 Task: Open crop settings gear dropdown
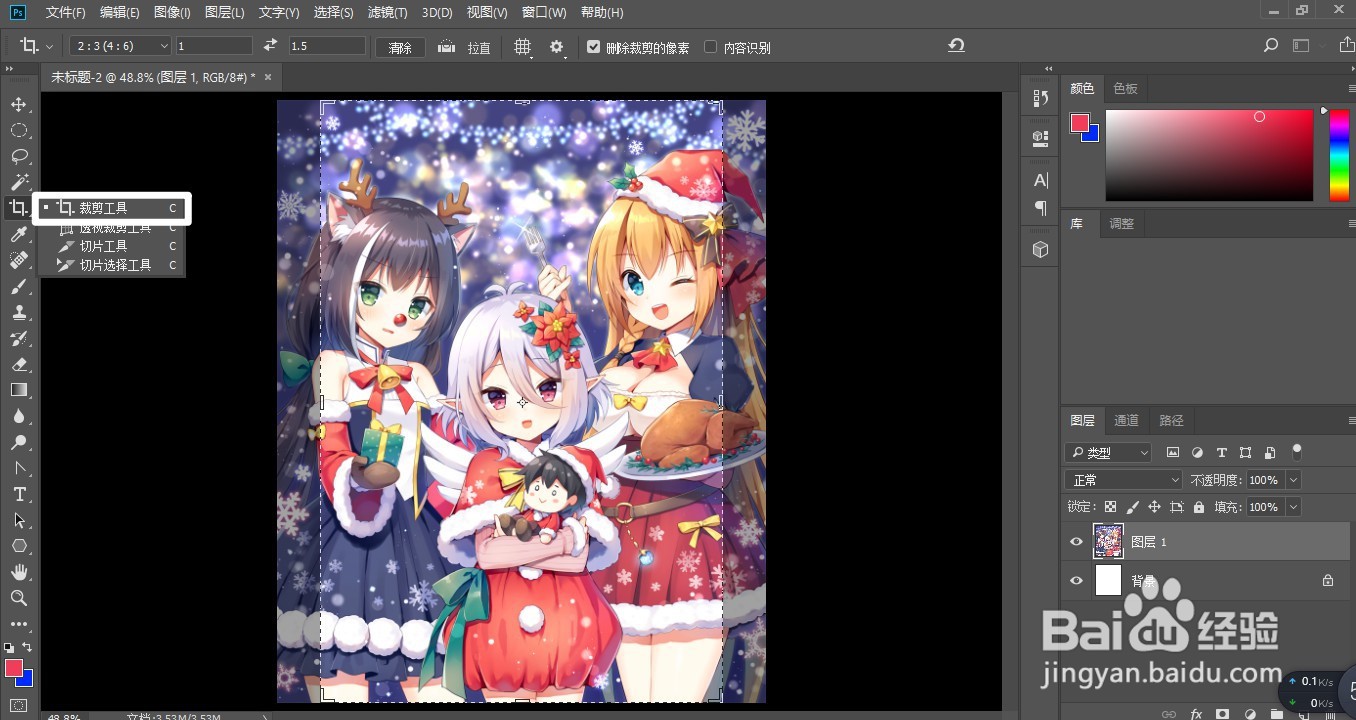point(558,47)
